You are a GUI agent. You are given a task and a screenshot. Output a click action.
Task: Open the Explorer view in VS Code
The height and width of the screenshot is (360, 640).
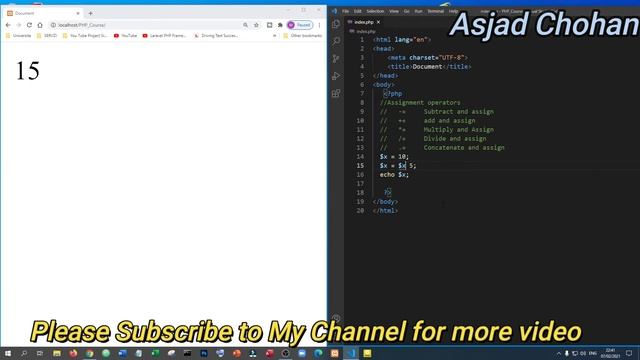[x=336, y=24]
